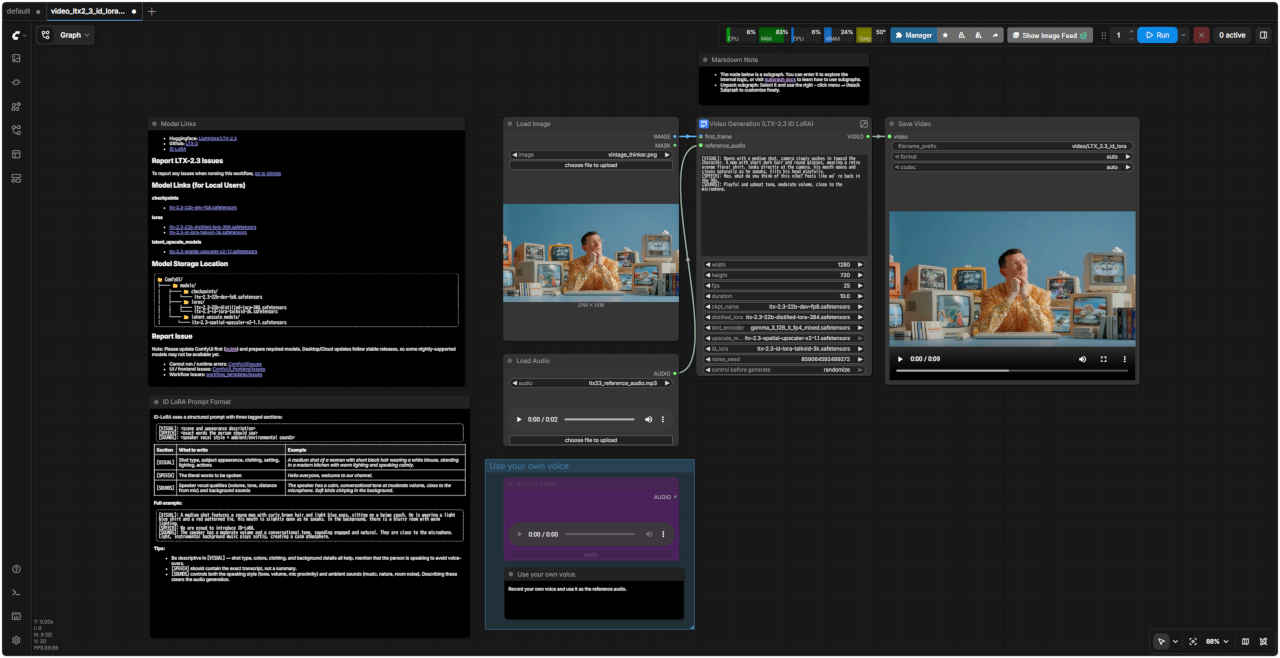Open the Run button options arrow

1183,35
